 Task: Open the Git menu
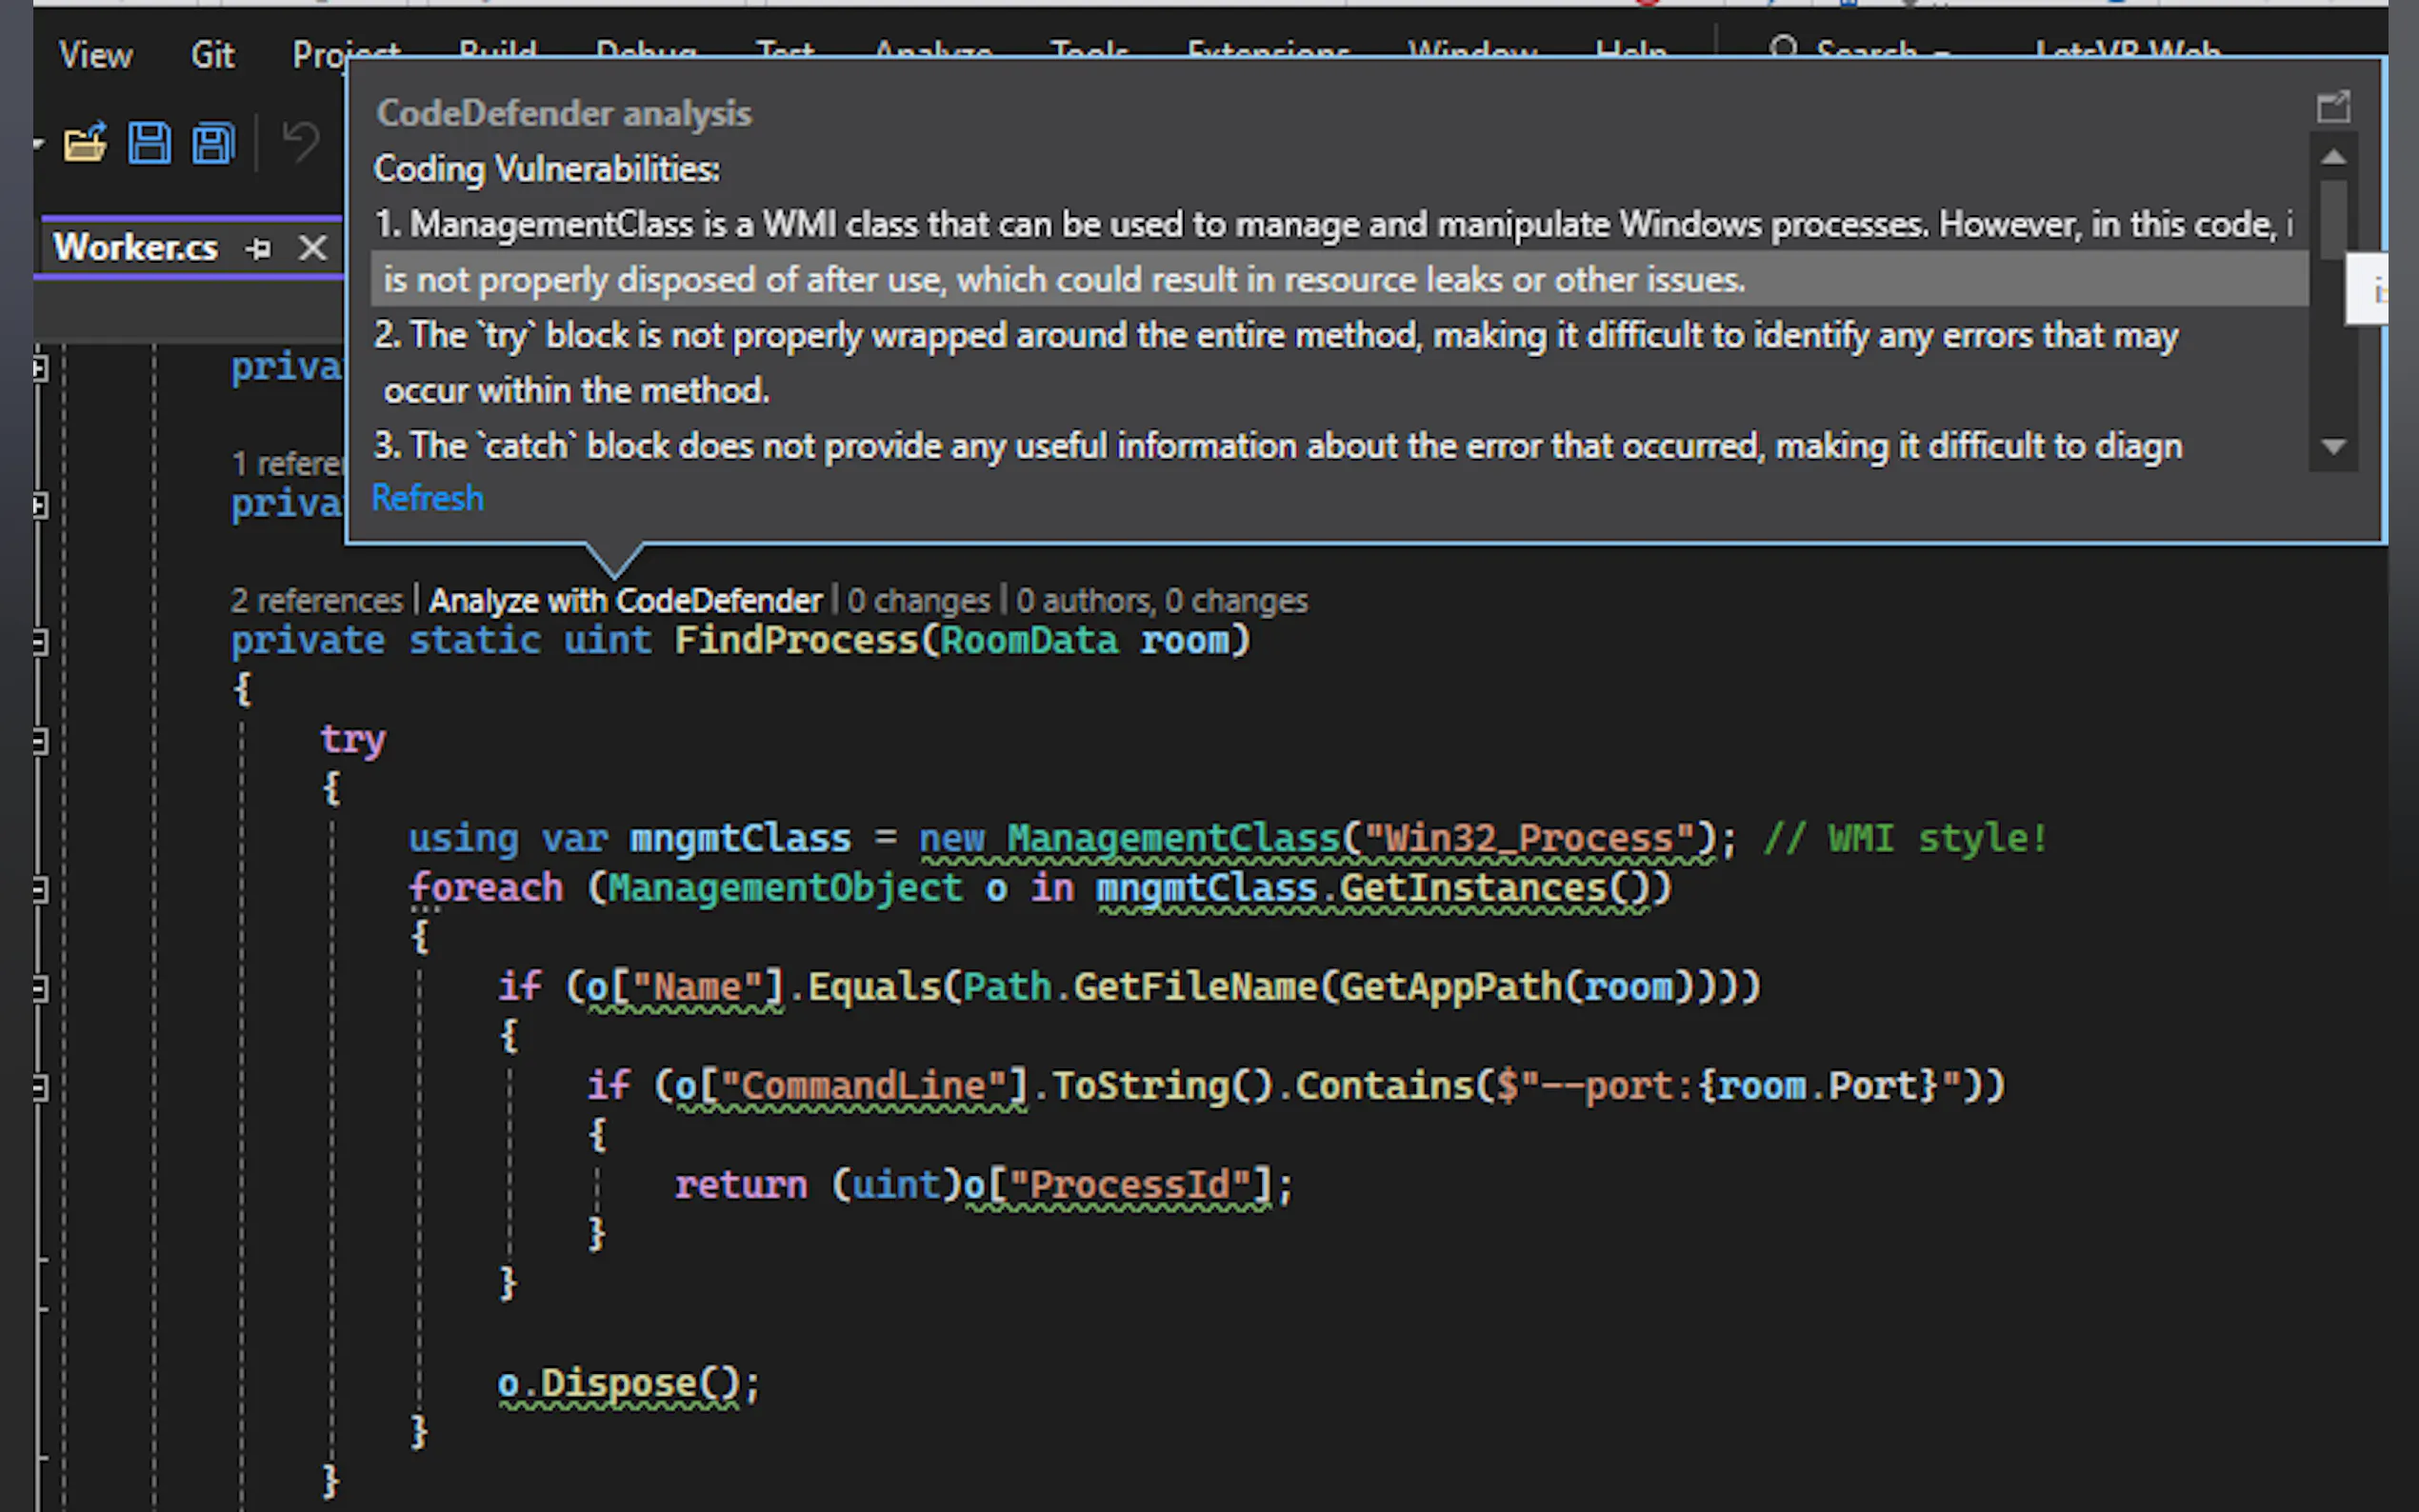[x=212, y=55]
